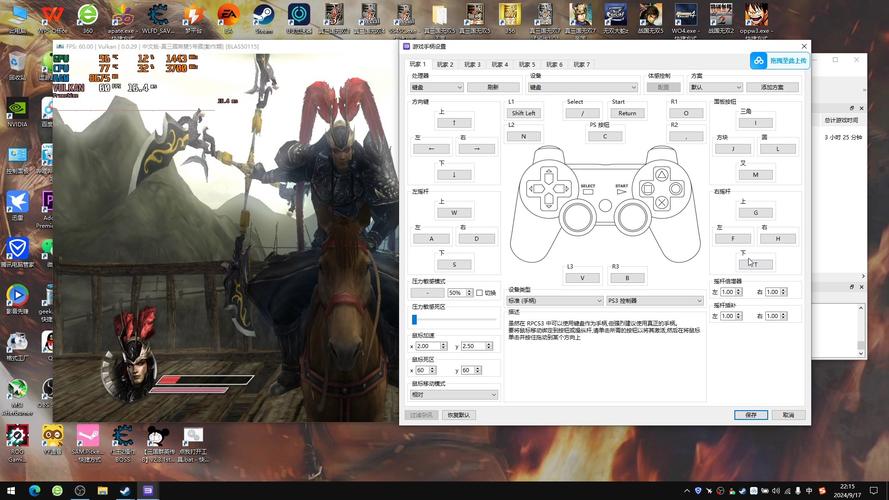The image size is (889, 500).
Task: Click the blue cloud upload icon
Action: click(759, 61)
